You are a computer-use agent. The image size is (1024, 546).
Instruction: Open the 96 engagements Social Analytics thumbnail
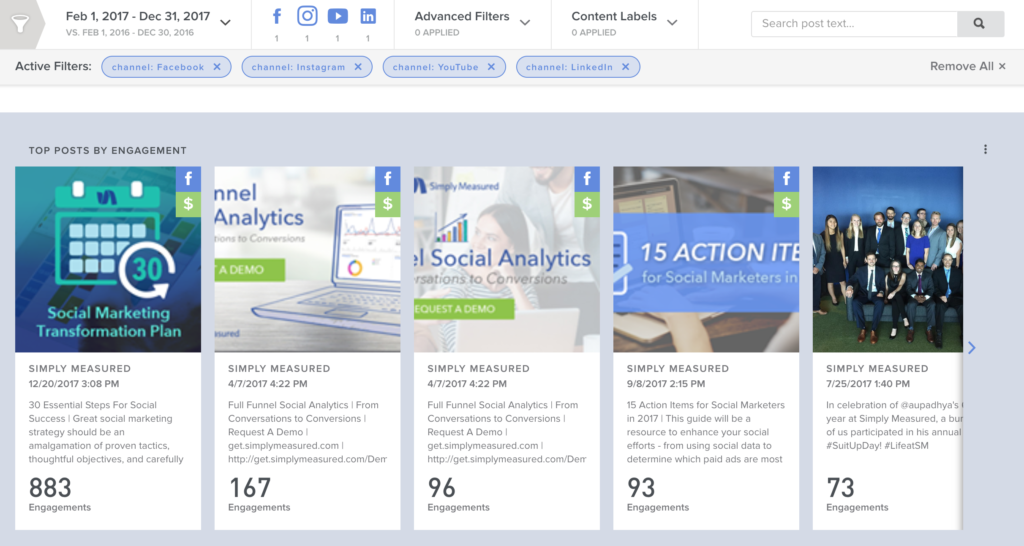coord(507,259)
